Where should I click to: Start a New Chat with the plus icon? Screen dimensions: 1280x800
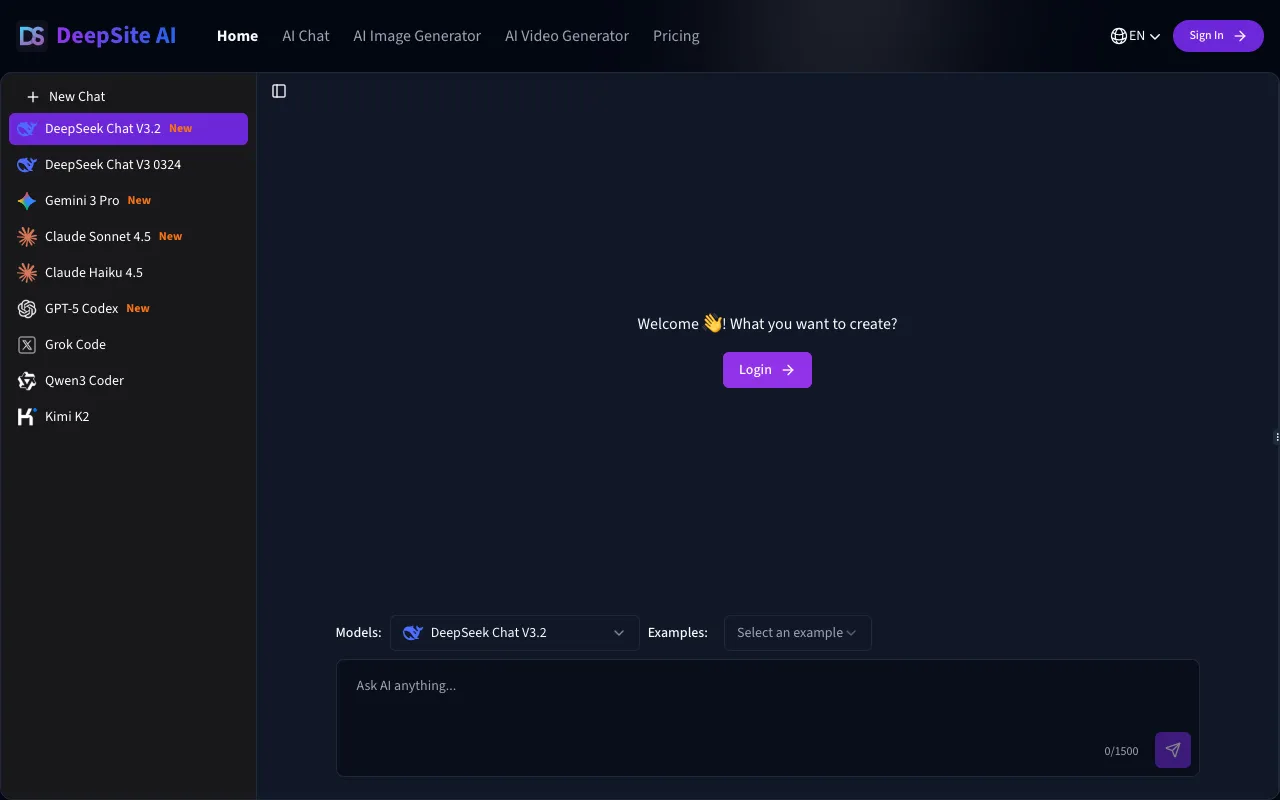(35, 96)
